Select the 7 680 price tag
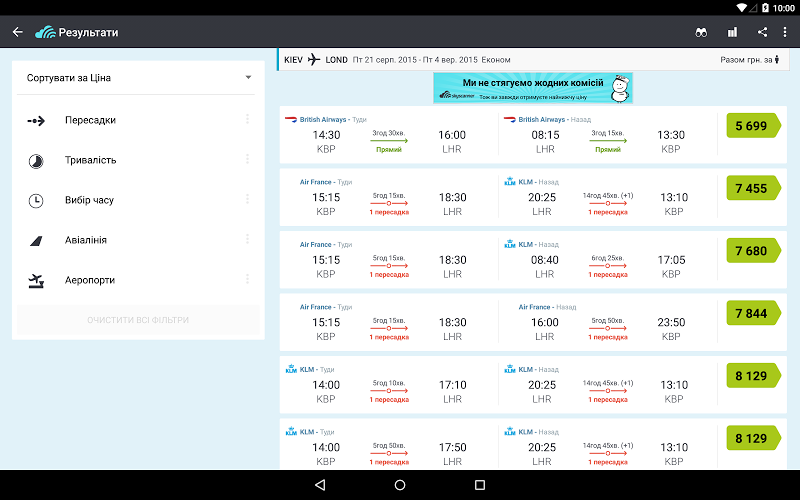Viewport: 800px width, 500px height. [754, 251]
